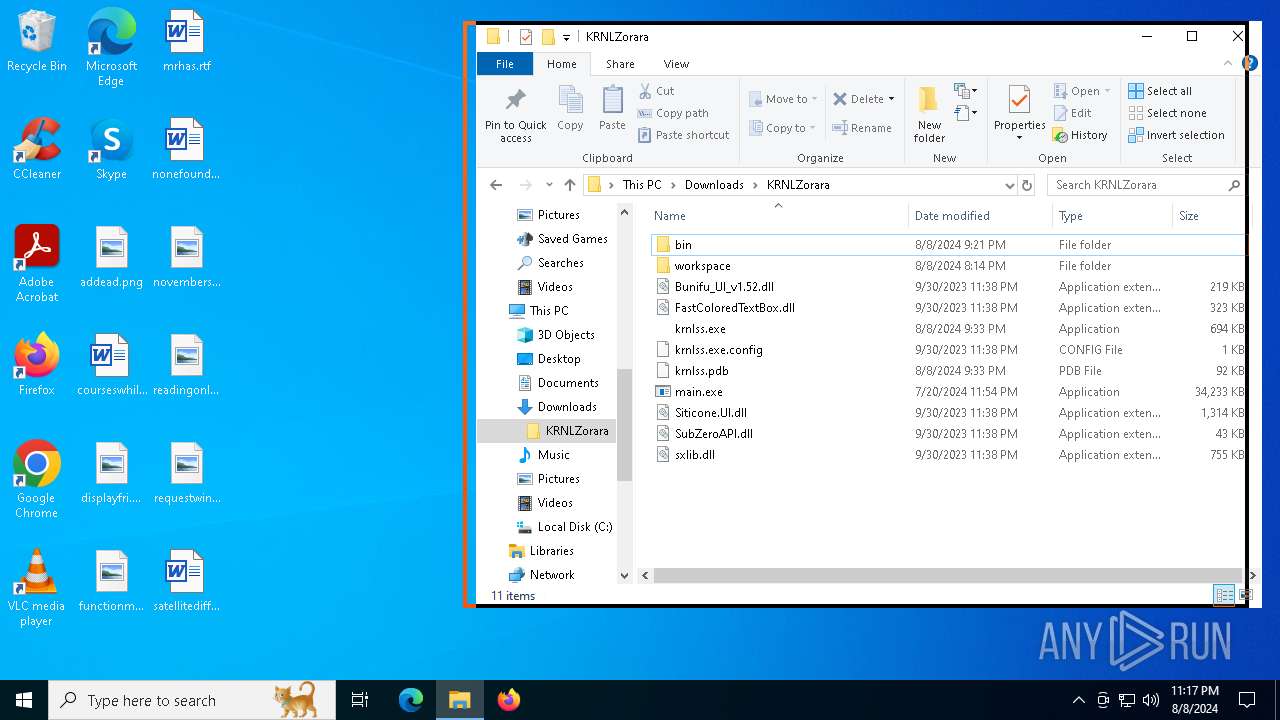Click Paste shortcut in the ribbon

tap(683, 135)
